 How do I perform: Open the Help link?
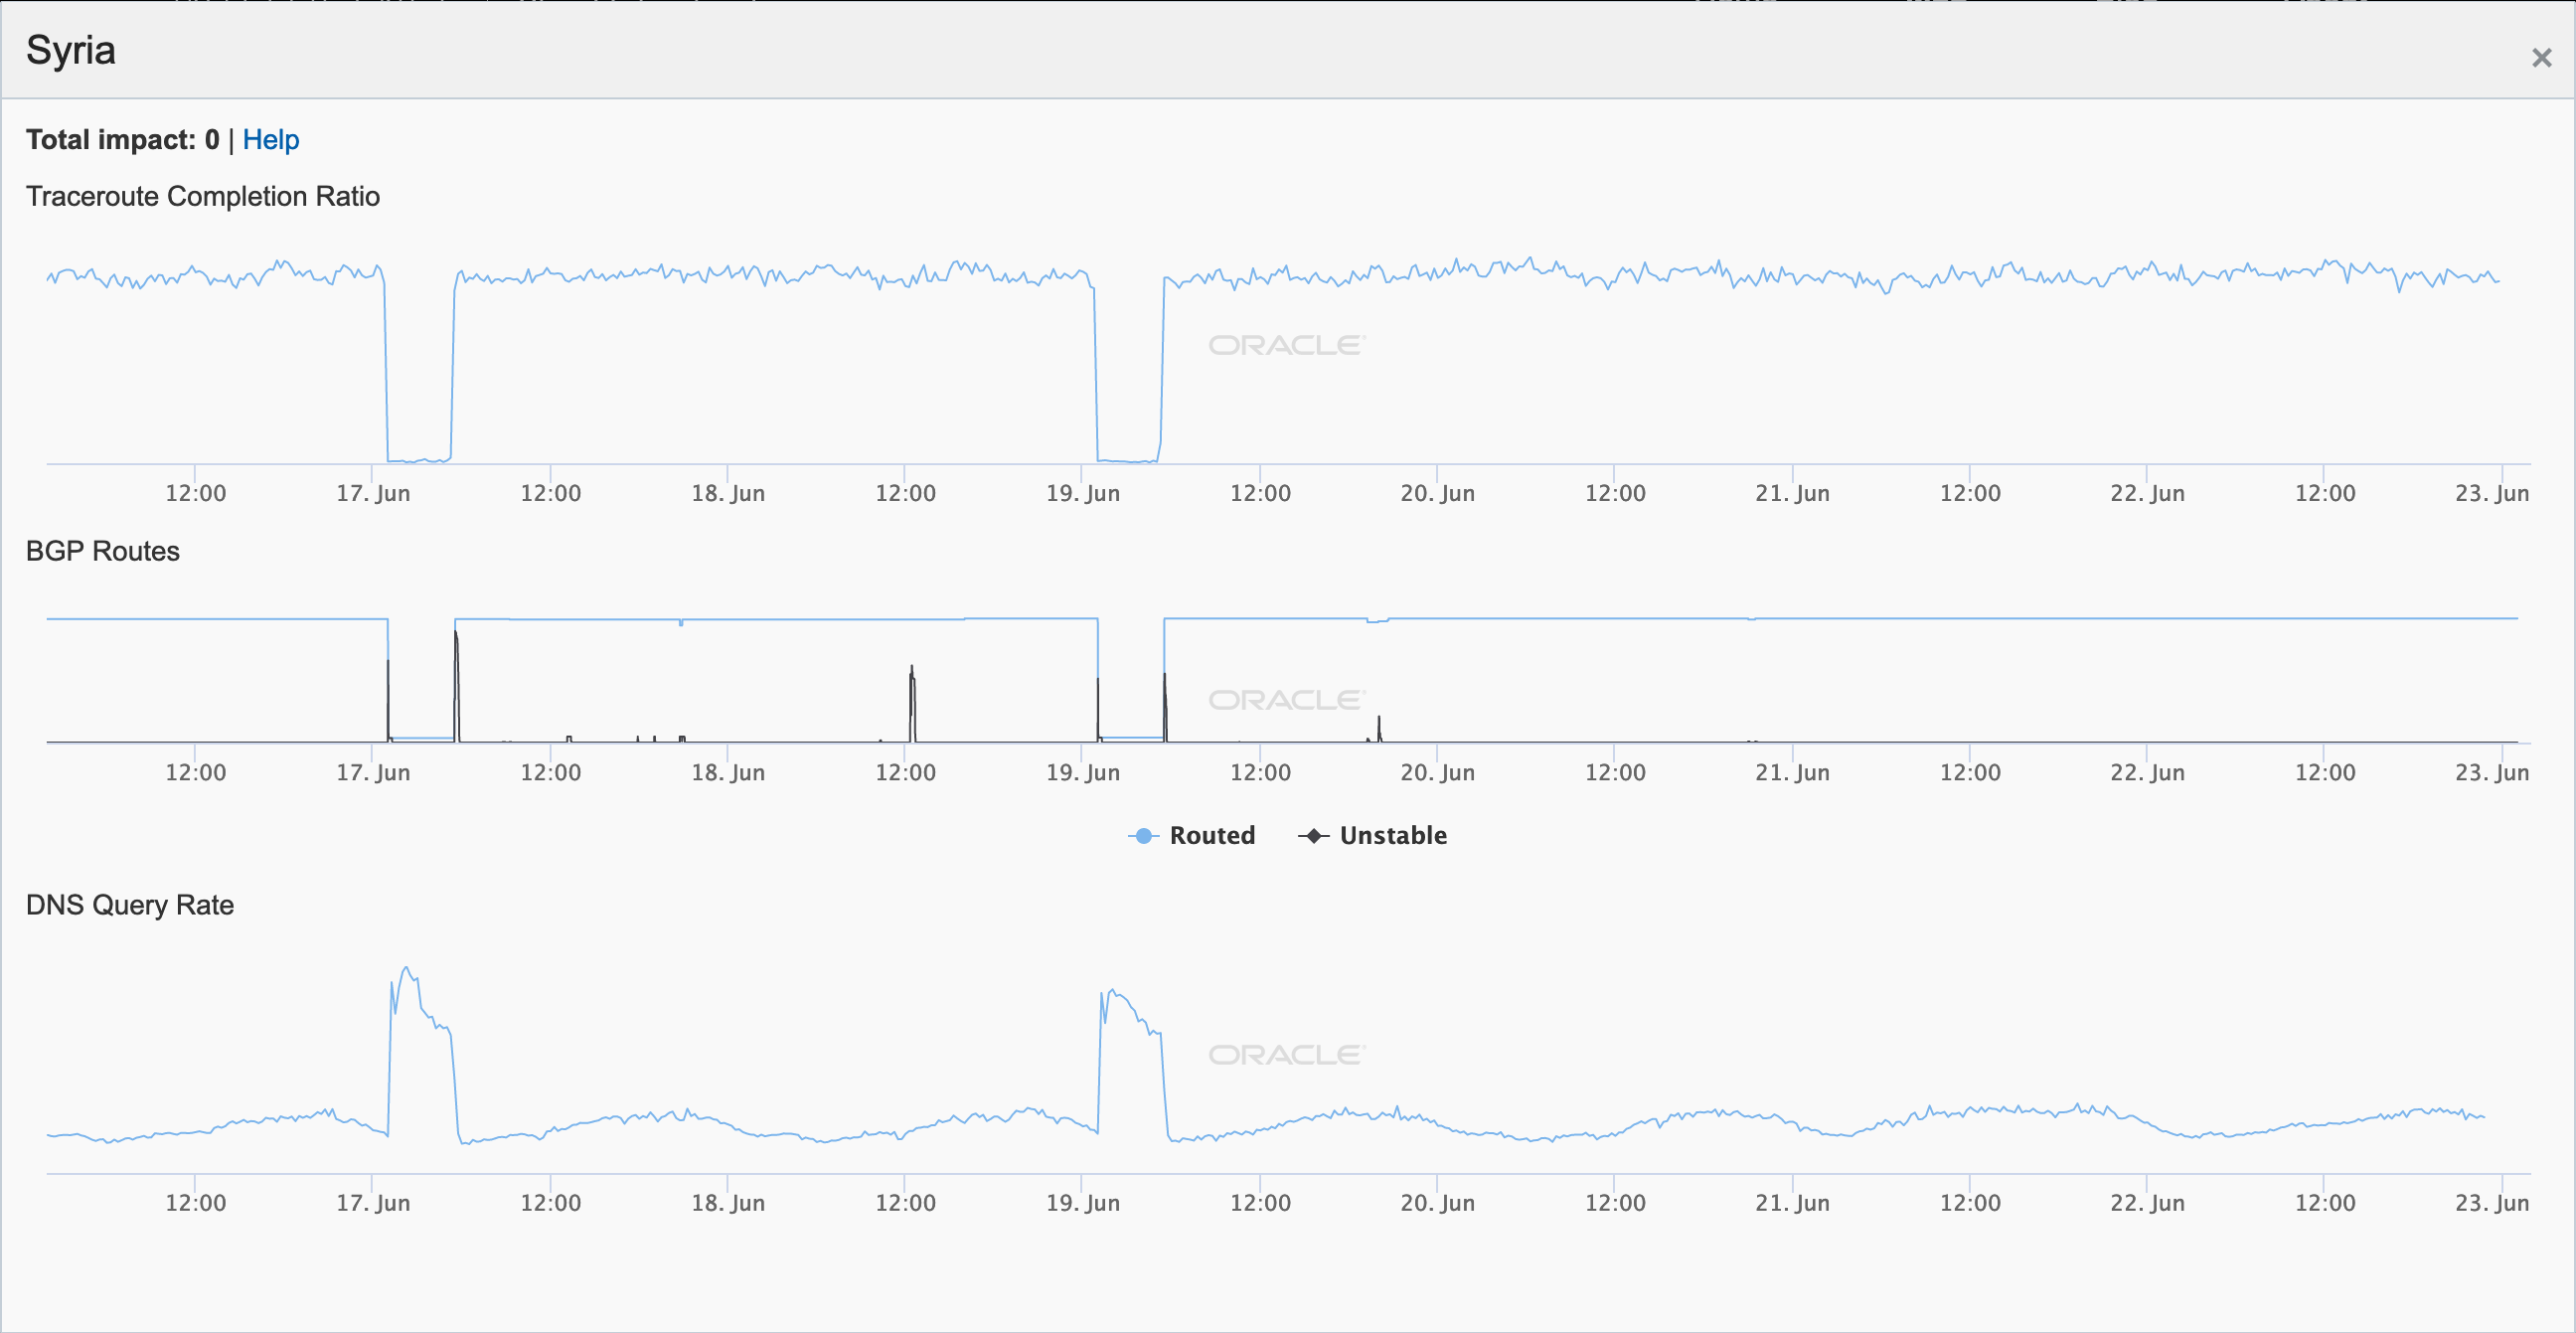click(x=270, y=140)
